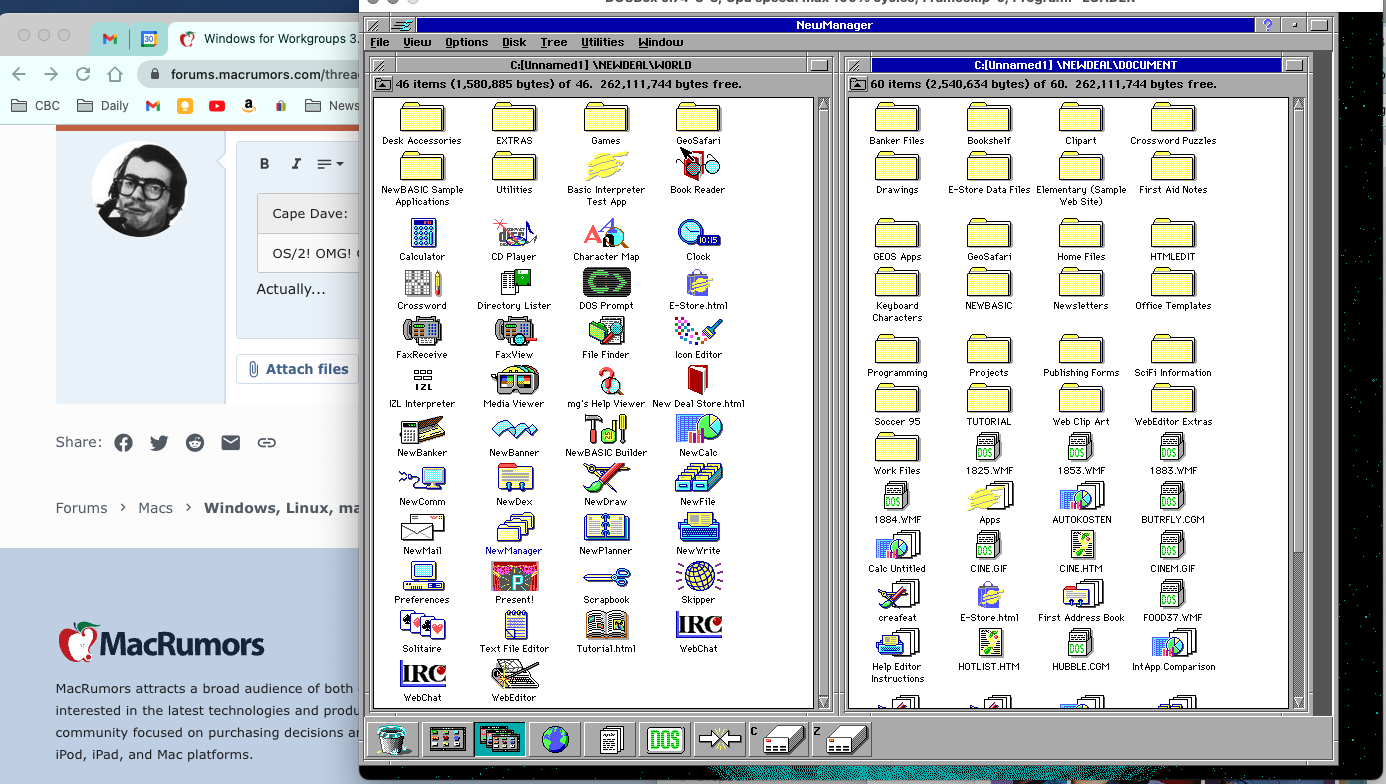Open the File menu in NewManager
Viewport: 1386px width, 784px height.
380,42
